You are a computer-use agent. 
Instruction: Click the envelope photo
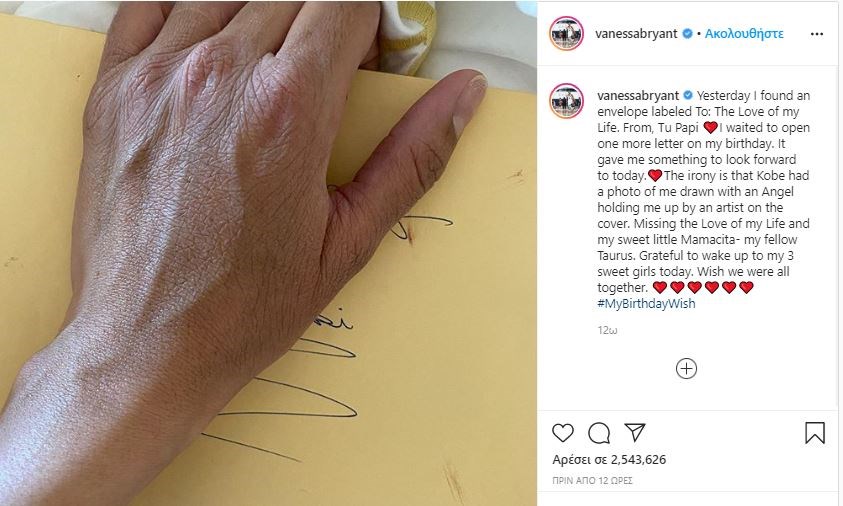click(x=268, y=253)
